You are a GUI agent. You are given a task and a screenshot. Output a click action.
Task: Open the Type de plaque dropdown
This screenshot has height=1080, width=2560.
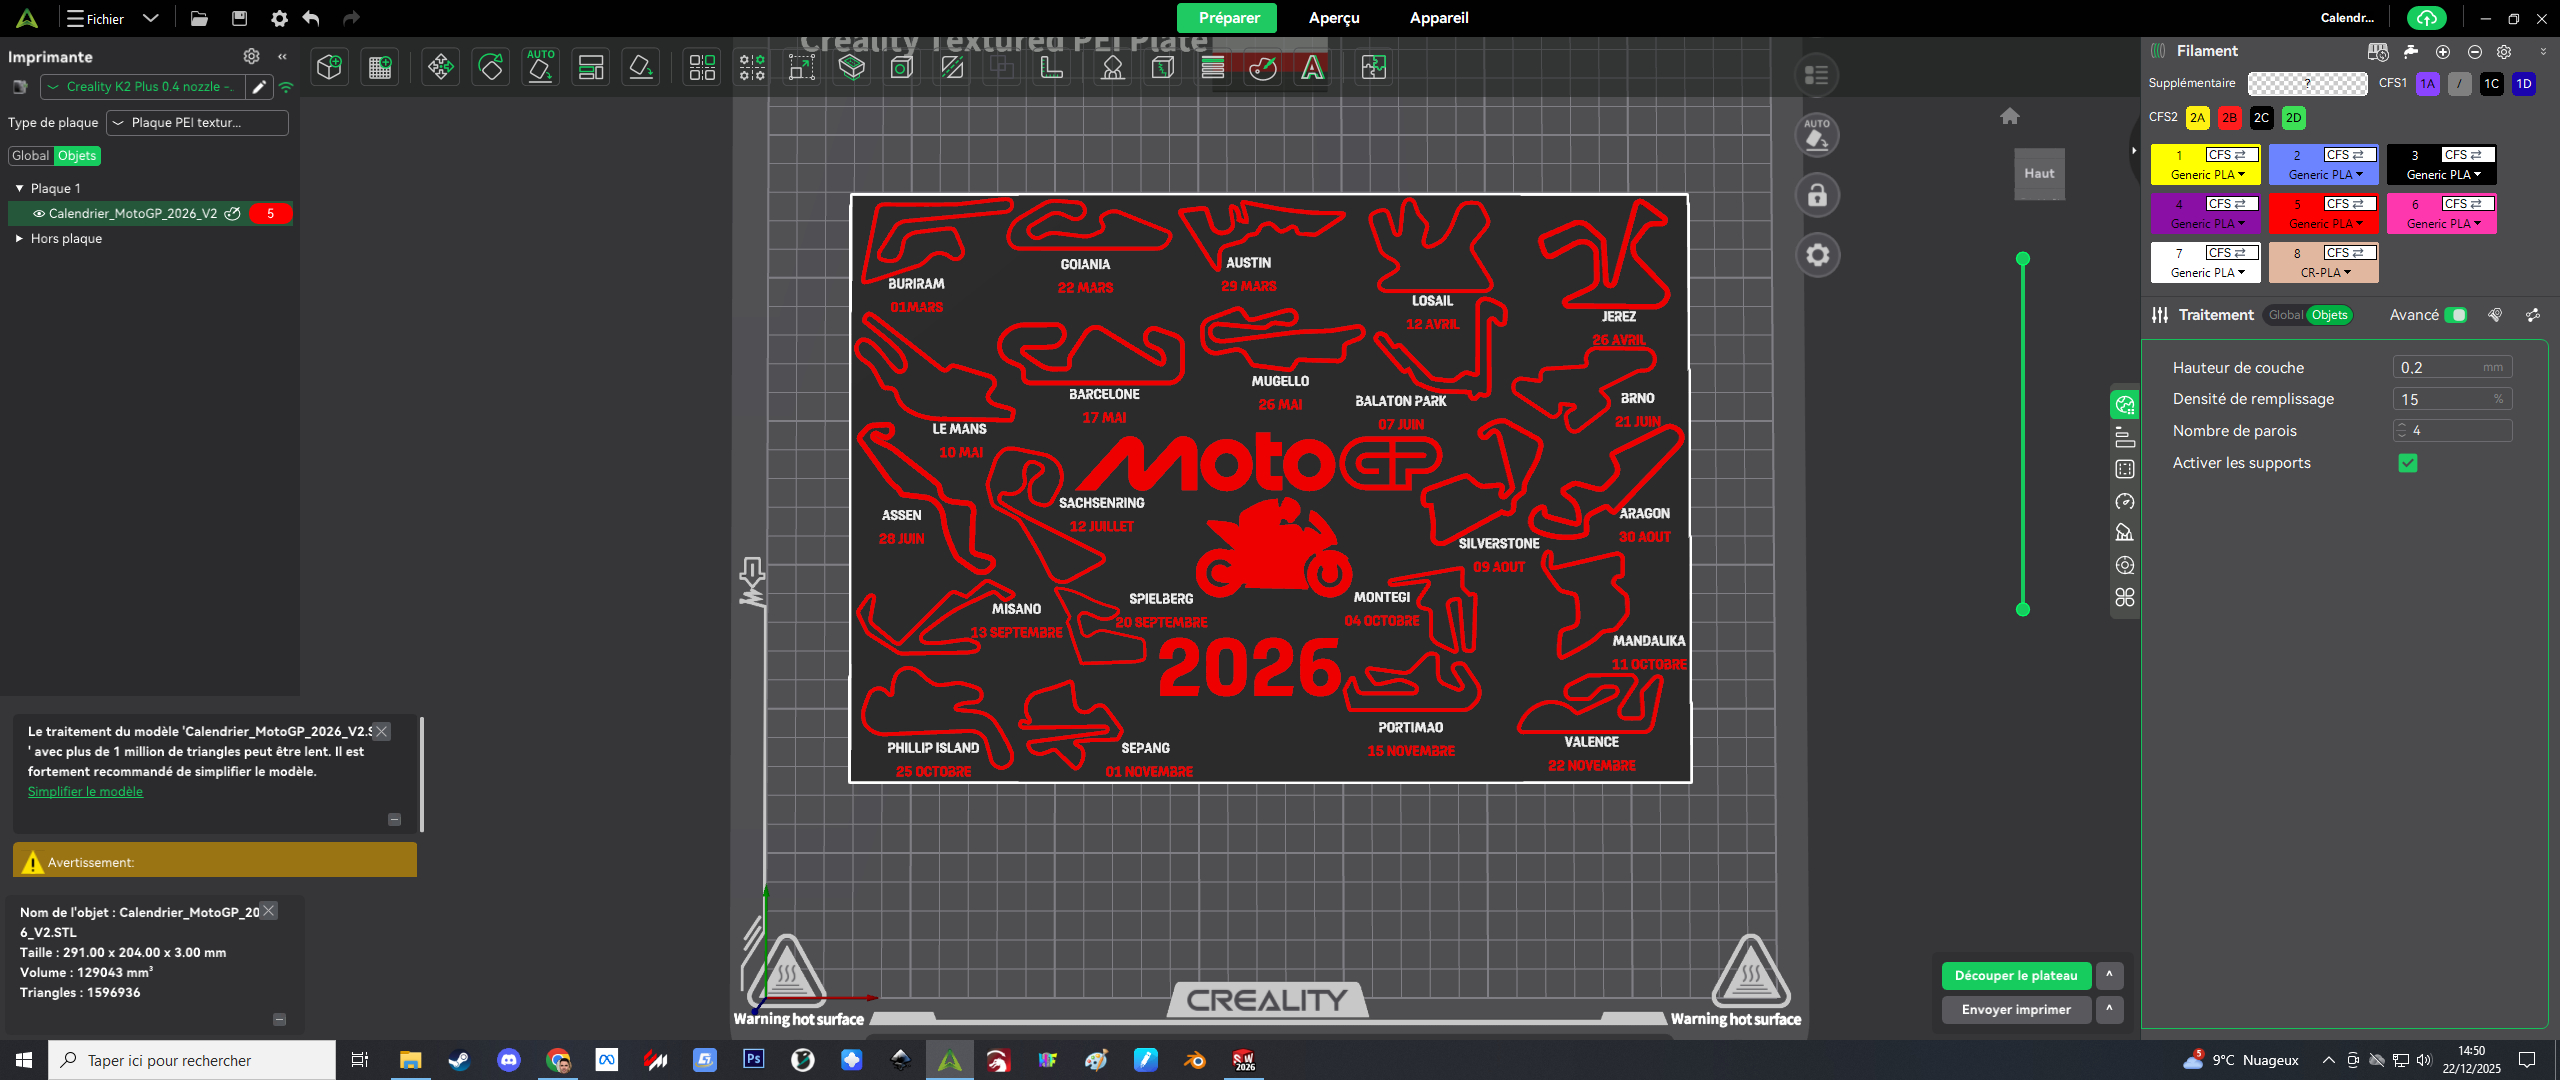pos(197,122)
